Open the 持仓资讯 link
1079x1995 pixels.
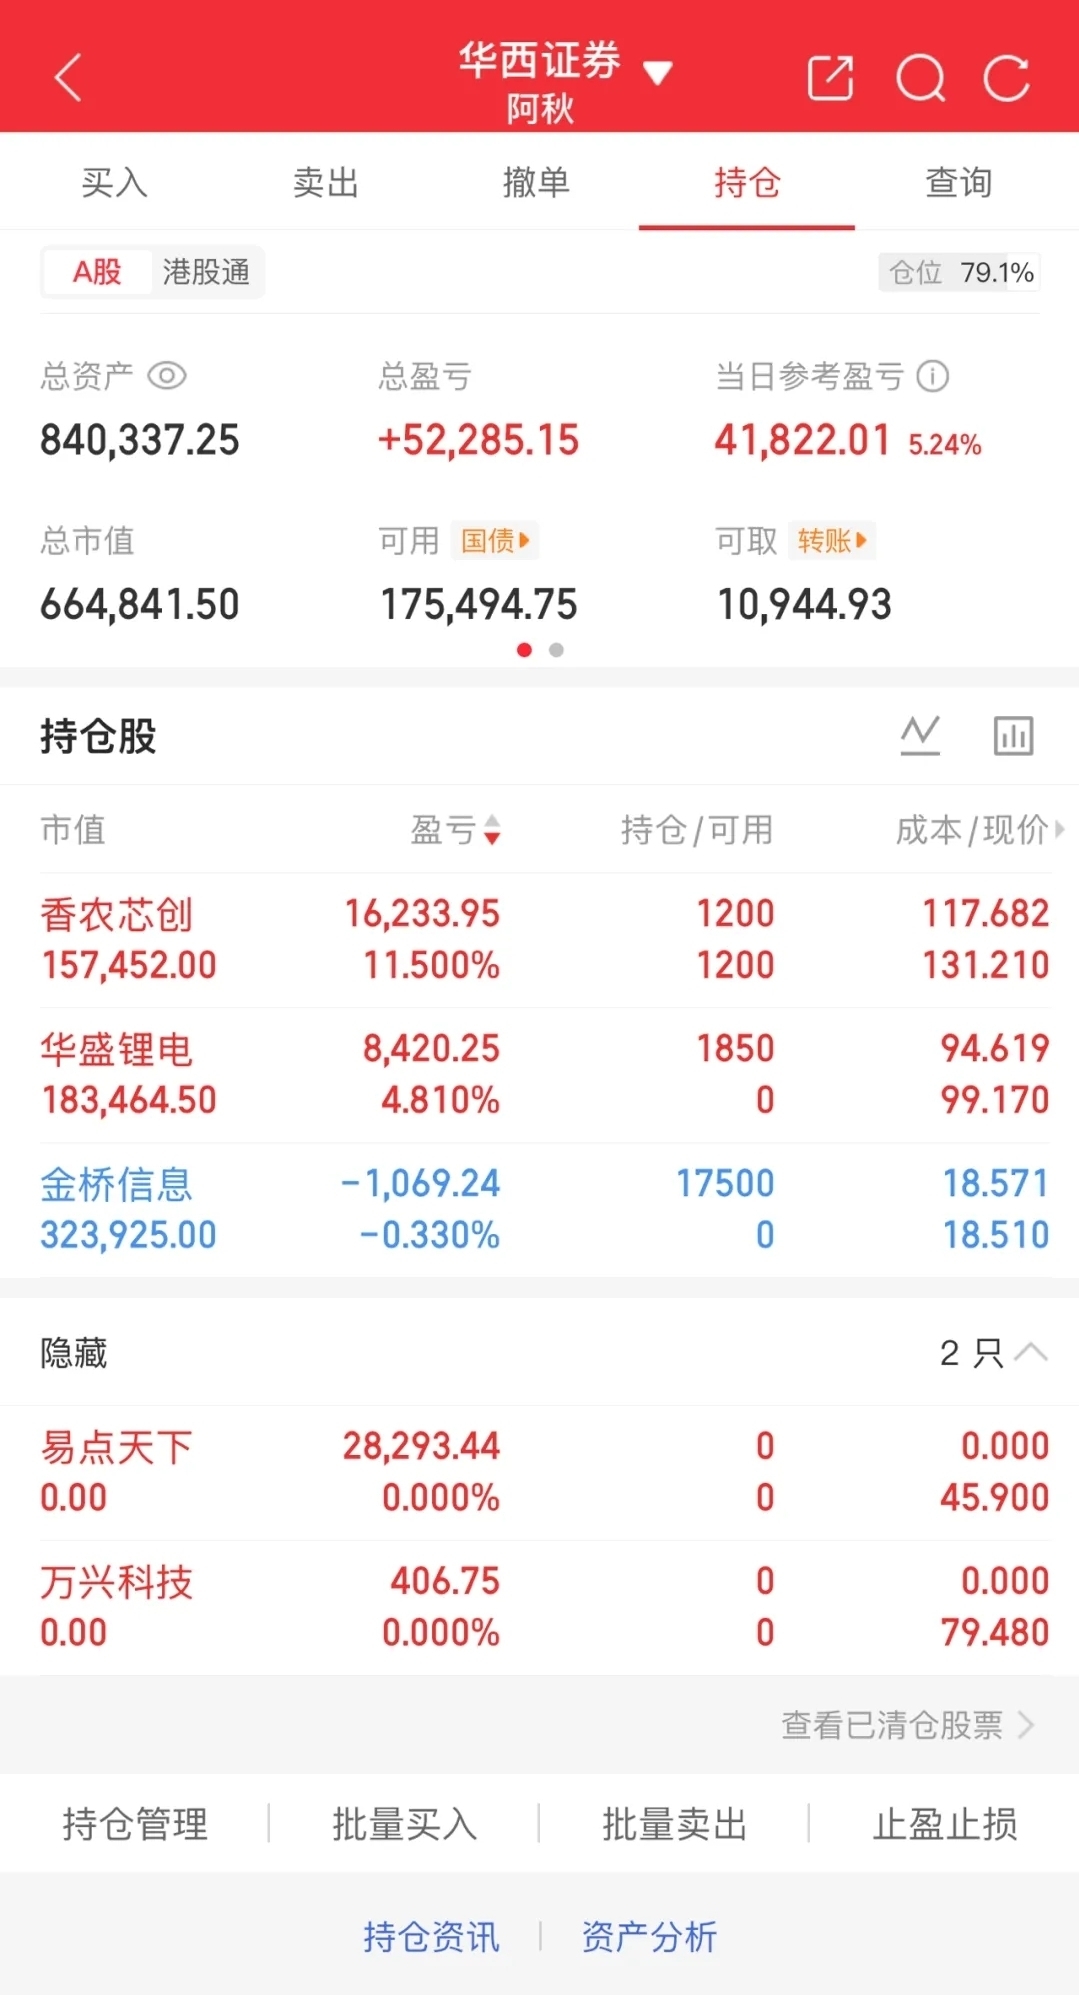(x=431, y=1937)
